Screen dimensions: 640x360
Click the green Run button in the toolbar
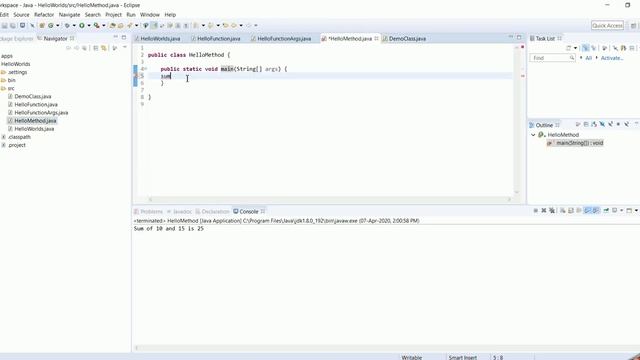(82, 25)
